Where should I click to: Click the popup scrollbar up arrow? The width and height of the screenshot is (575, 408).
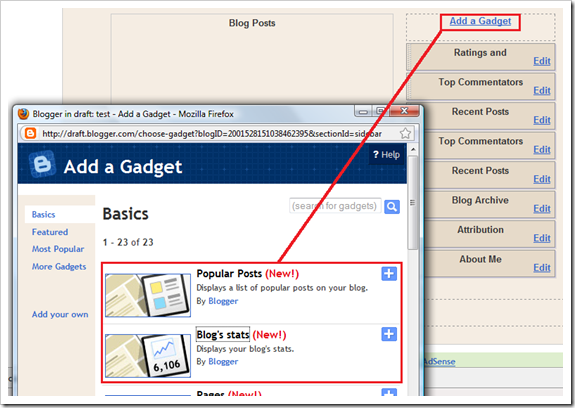413,150
